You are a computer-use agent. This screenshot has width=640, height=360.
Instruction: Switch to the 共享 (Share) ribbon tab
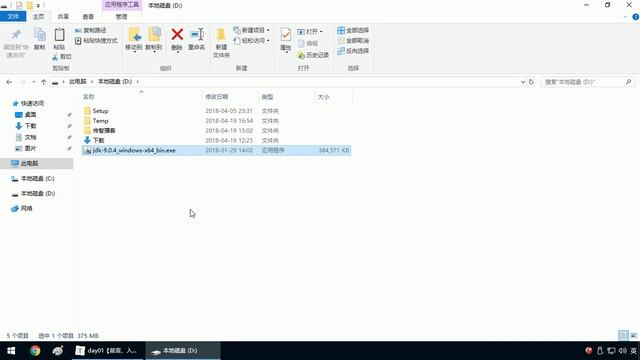(x=63, y=16)
